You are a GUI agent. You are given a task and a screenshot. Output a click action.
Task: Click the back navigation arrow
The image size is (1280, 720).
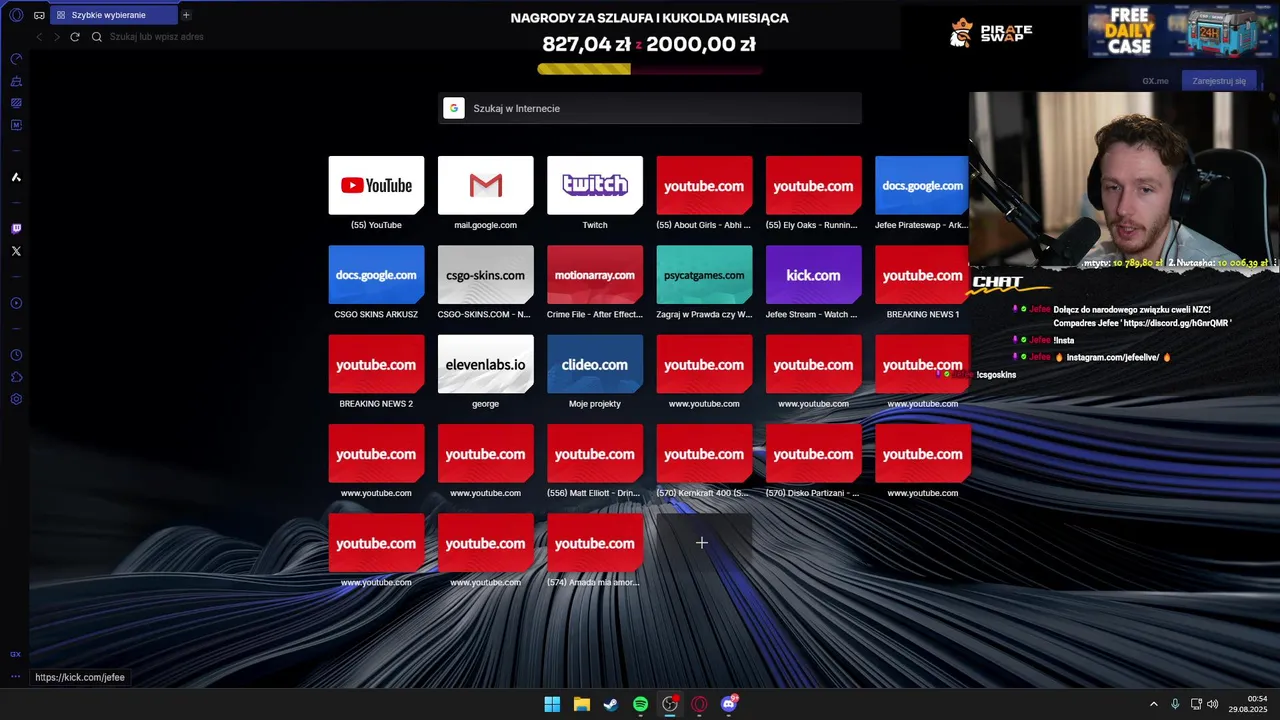tap(39, 37)
